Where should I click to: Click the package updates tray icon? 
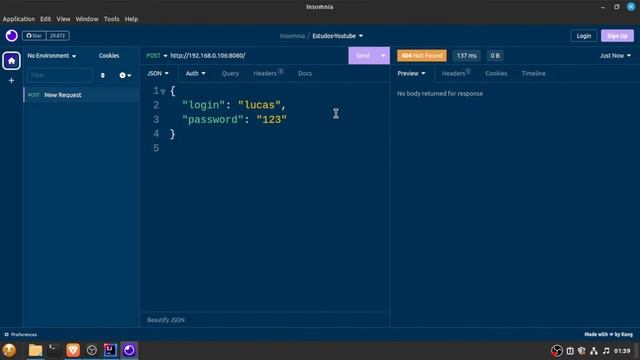582,351
